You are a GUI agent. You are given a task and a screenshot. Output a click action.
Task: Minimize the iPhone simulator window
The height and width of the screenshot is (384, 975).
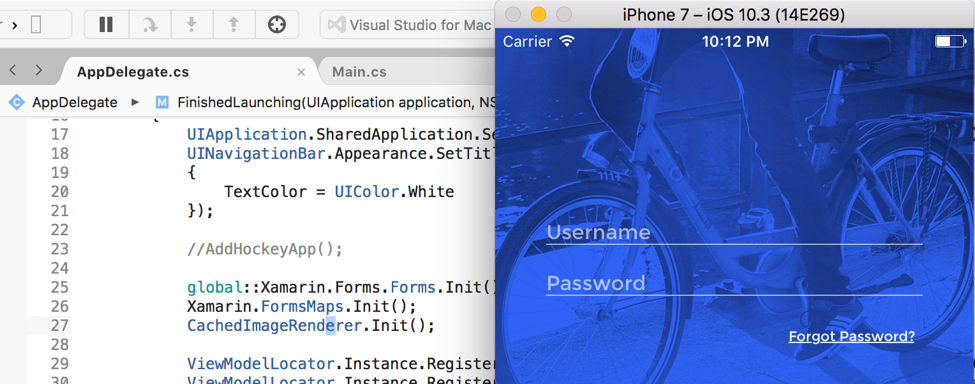click(538, 14)
